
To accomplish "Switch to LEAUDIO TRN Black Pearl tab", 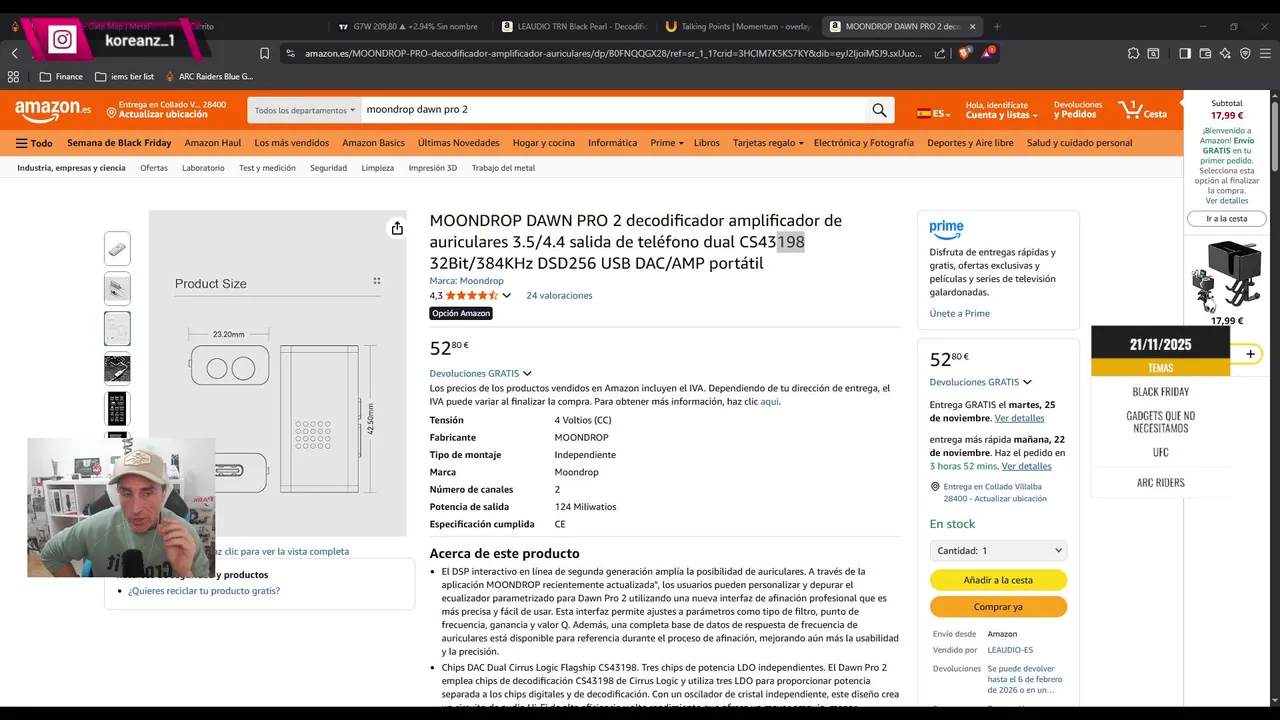I will click(x=574, y=26).
